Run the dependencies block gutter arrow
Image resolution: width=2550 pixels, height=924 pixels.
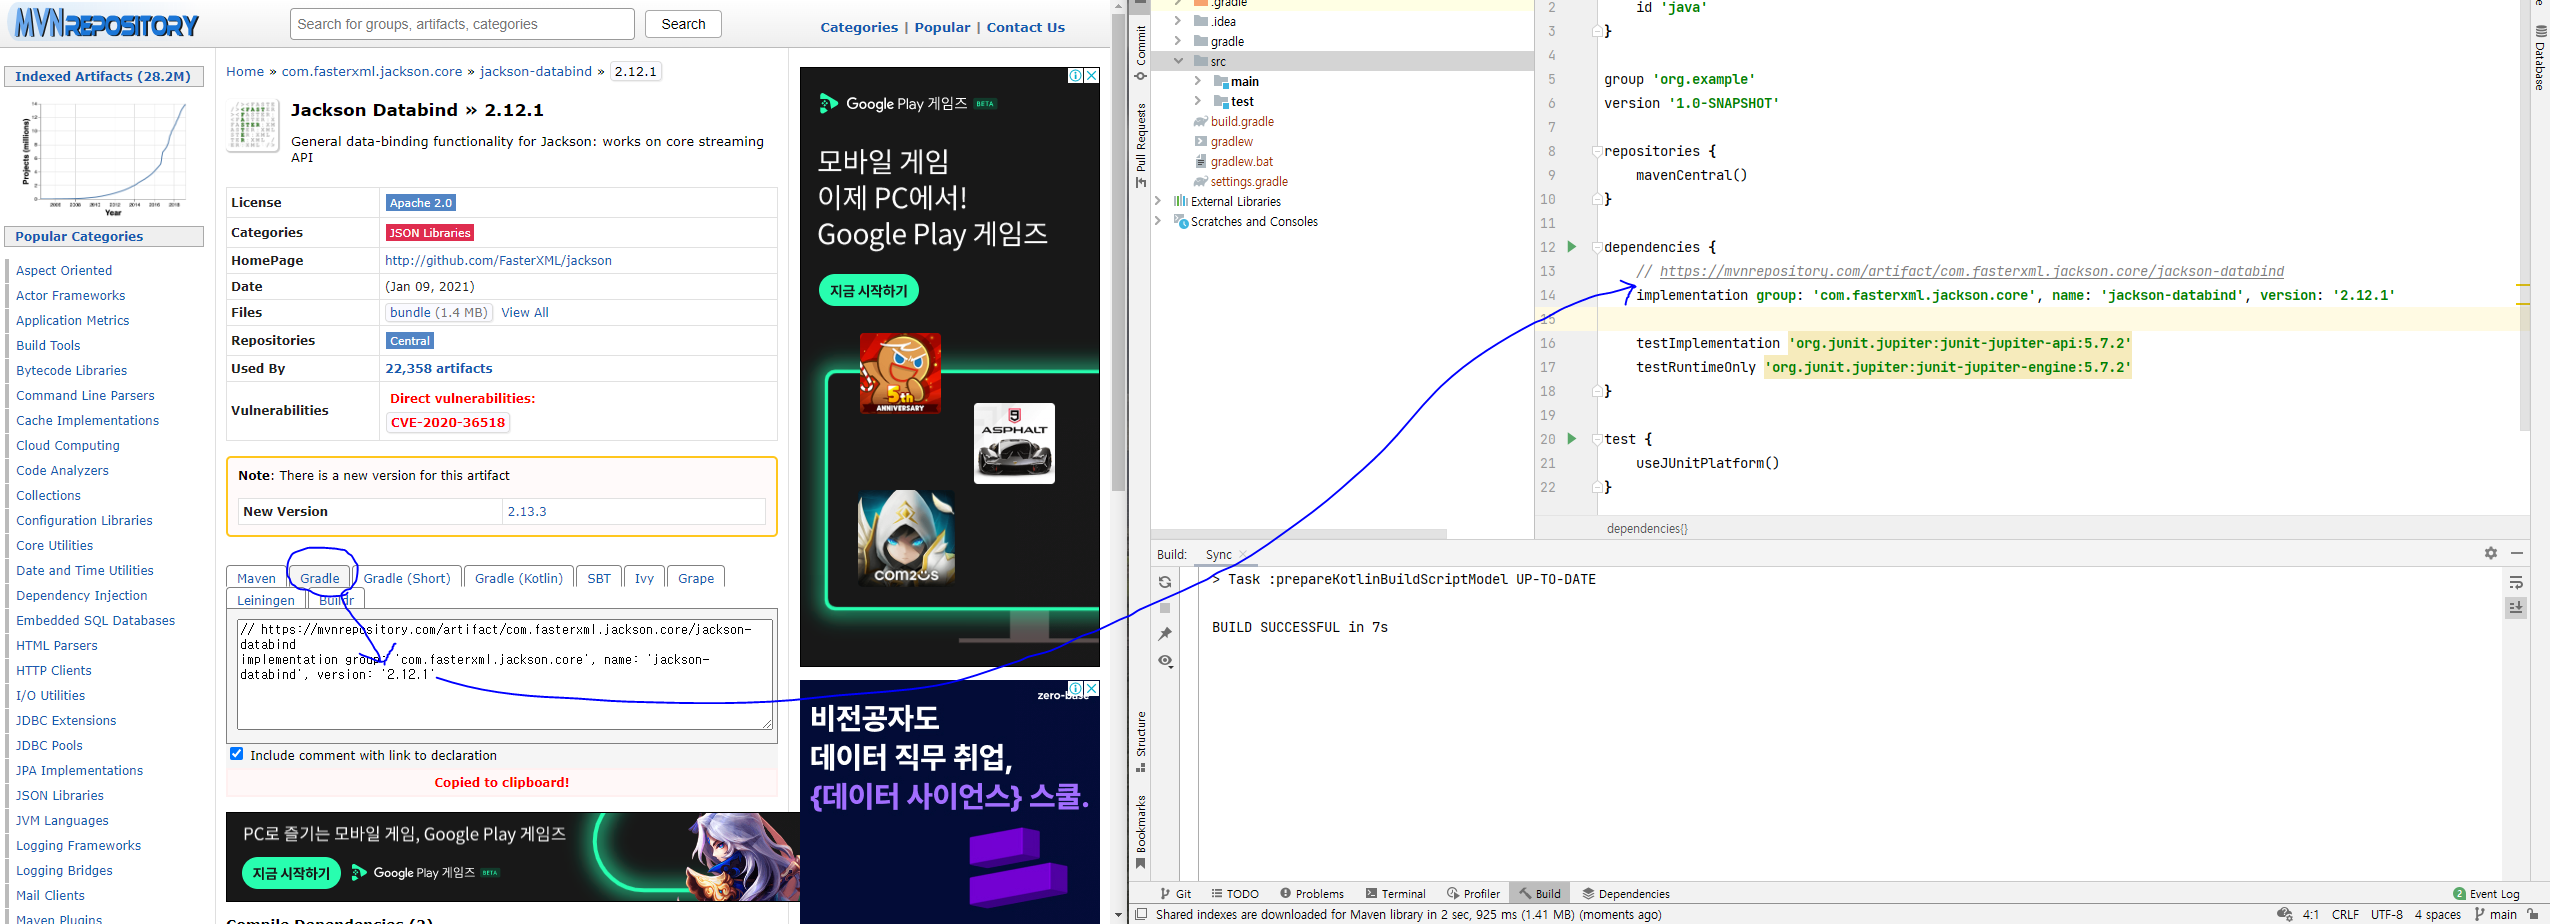tap(1571, 247)
